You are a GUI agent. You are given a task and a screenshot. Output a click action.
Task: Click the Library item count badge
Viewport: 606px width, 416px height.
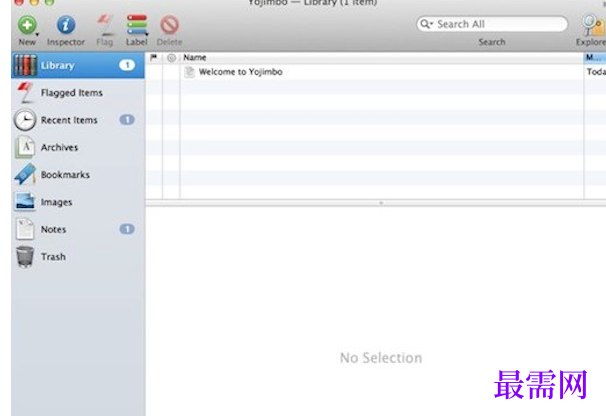pos(127,65)
